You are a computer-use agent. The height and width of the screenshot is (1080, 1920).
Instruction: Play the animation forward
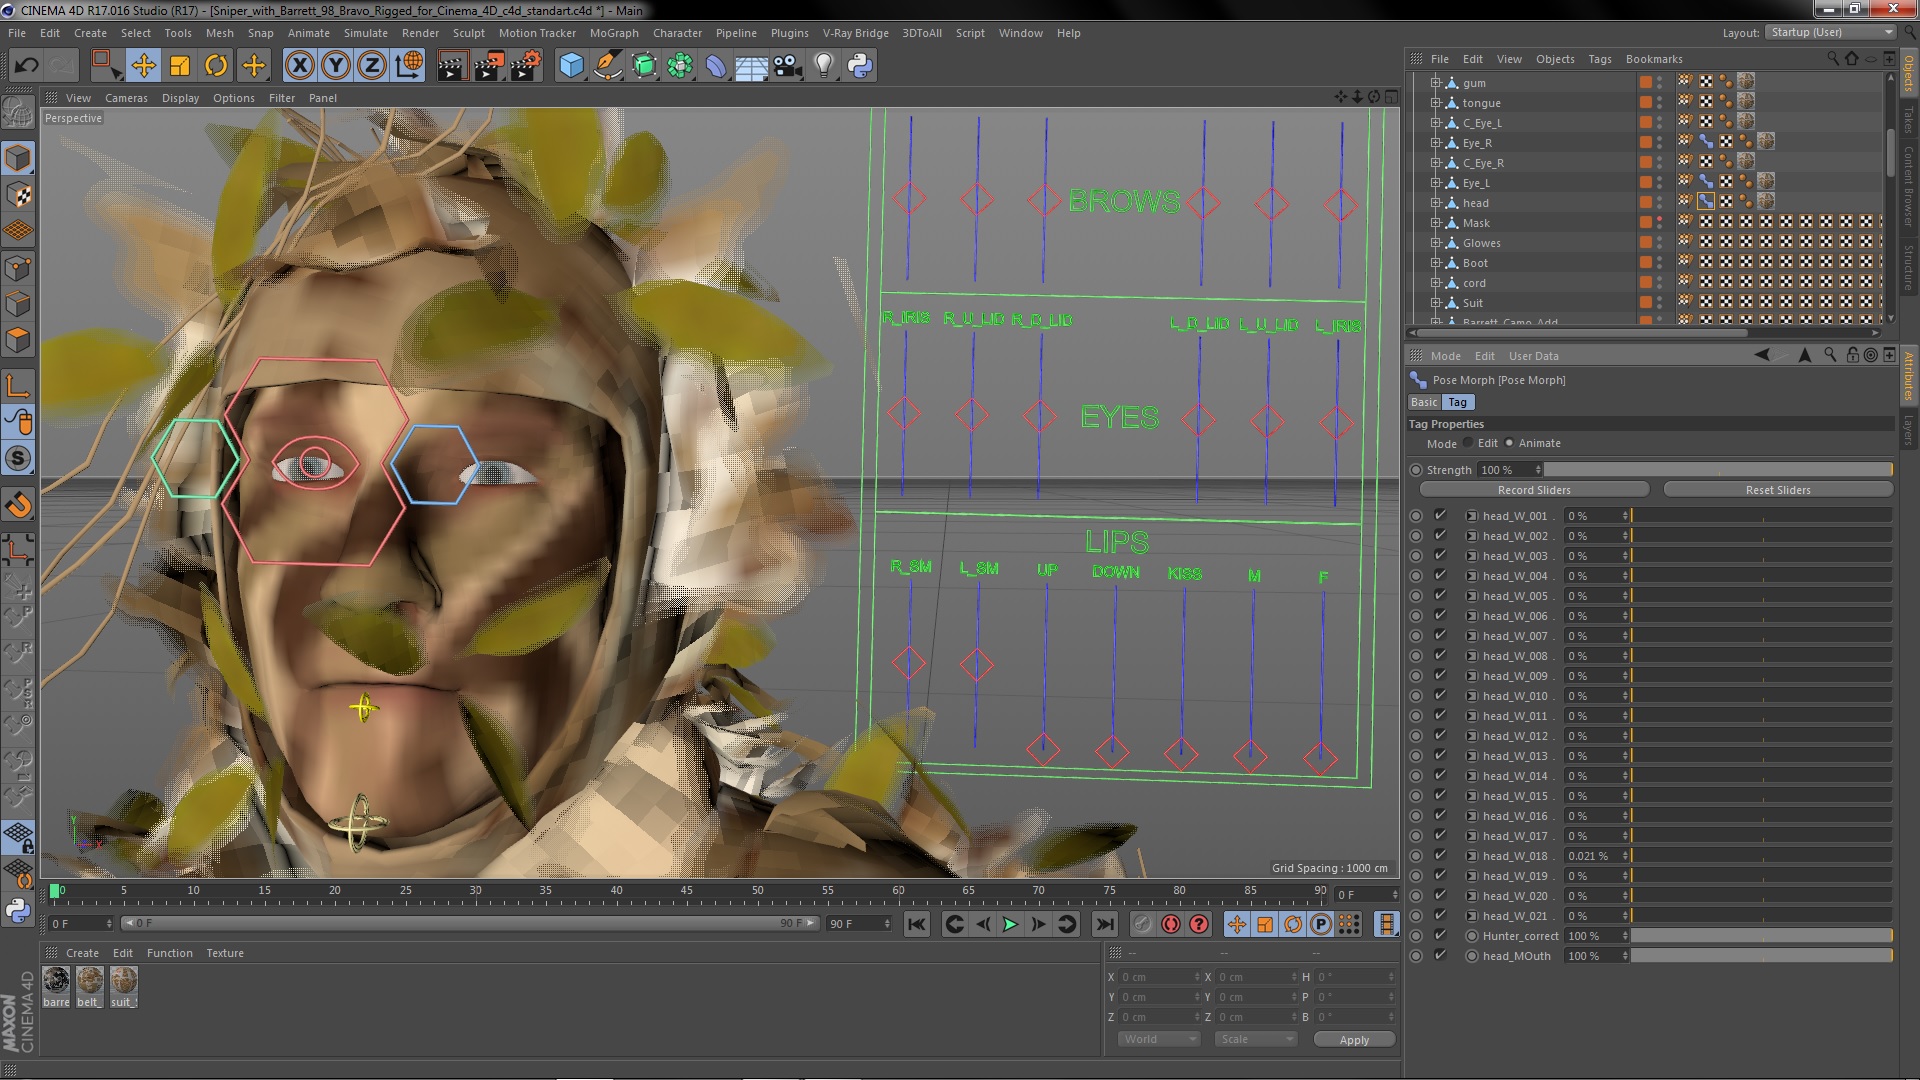click(1010, 924)
